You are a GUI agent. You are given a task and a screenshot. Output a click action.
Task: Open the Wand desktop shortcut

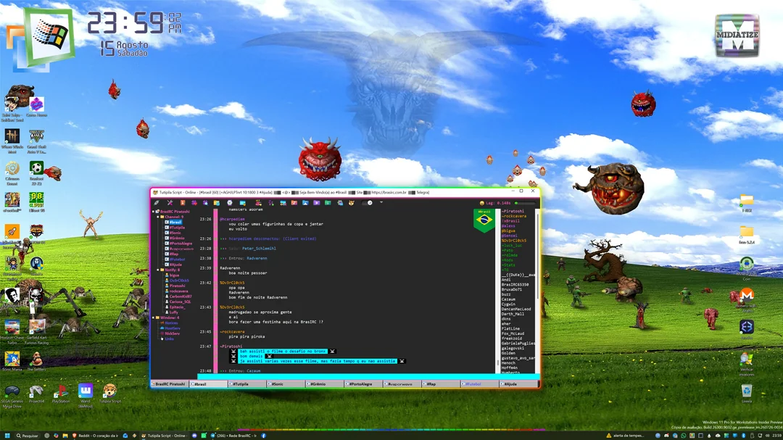point(85,395)
